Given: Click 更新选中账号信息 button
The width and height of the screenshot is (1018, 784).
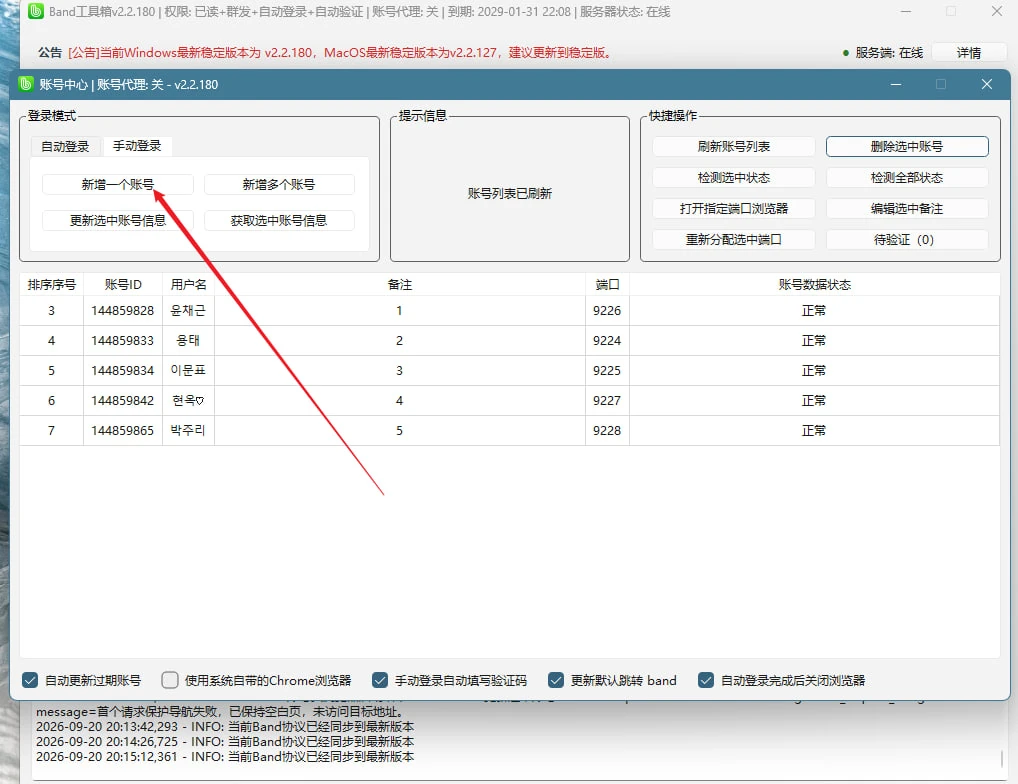Looking at the screenshot, I should pyautogui.click(x=118, y=221).
